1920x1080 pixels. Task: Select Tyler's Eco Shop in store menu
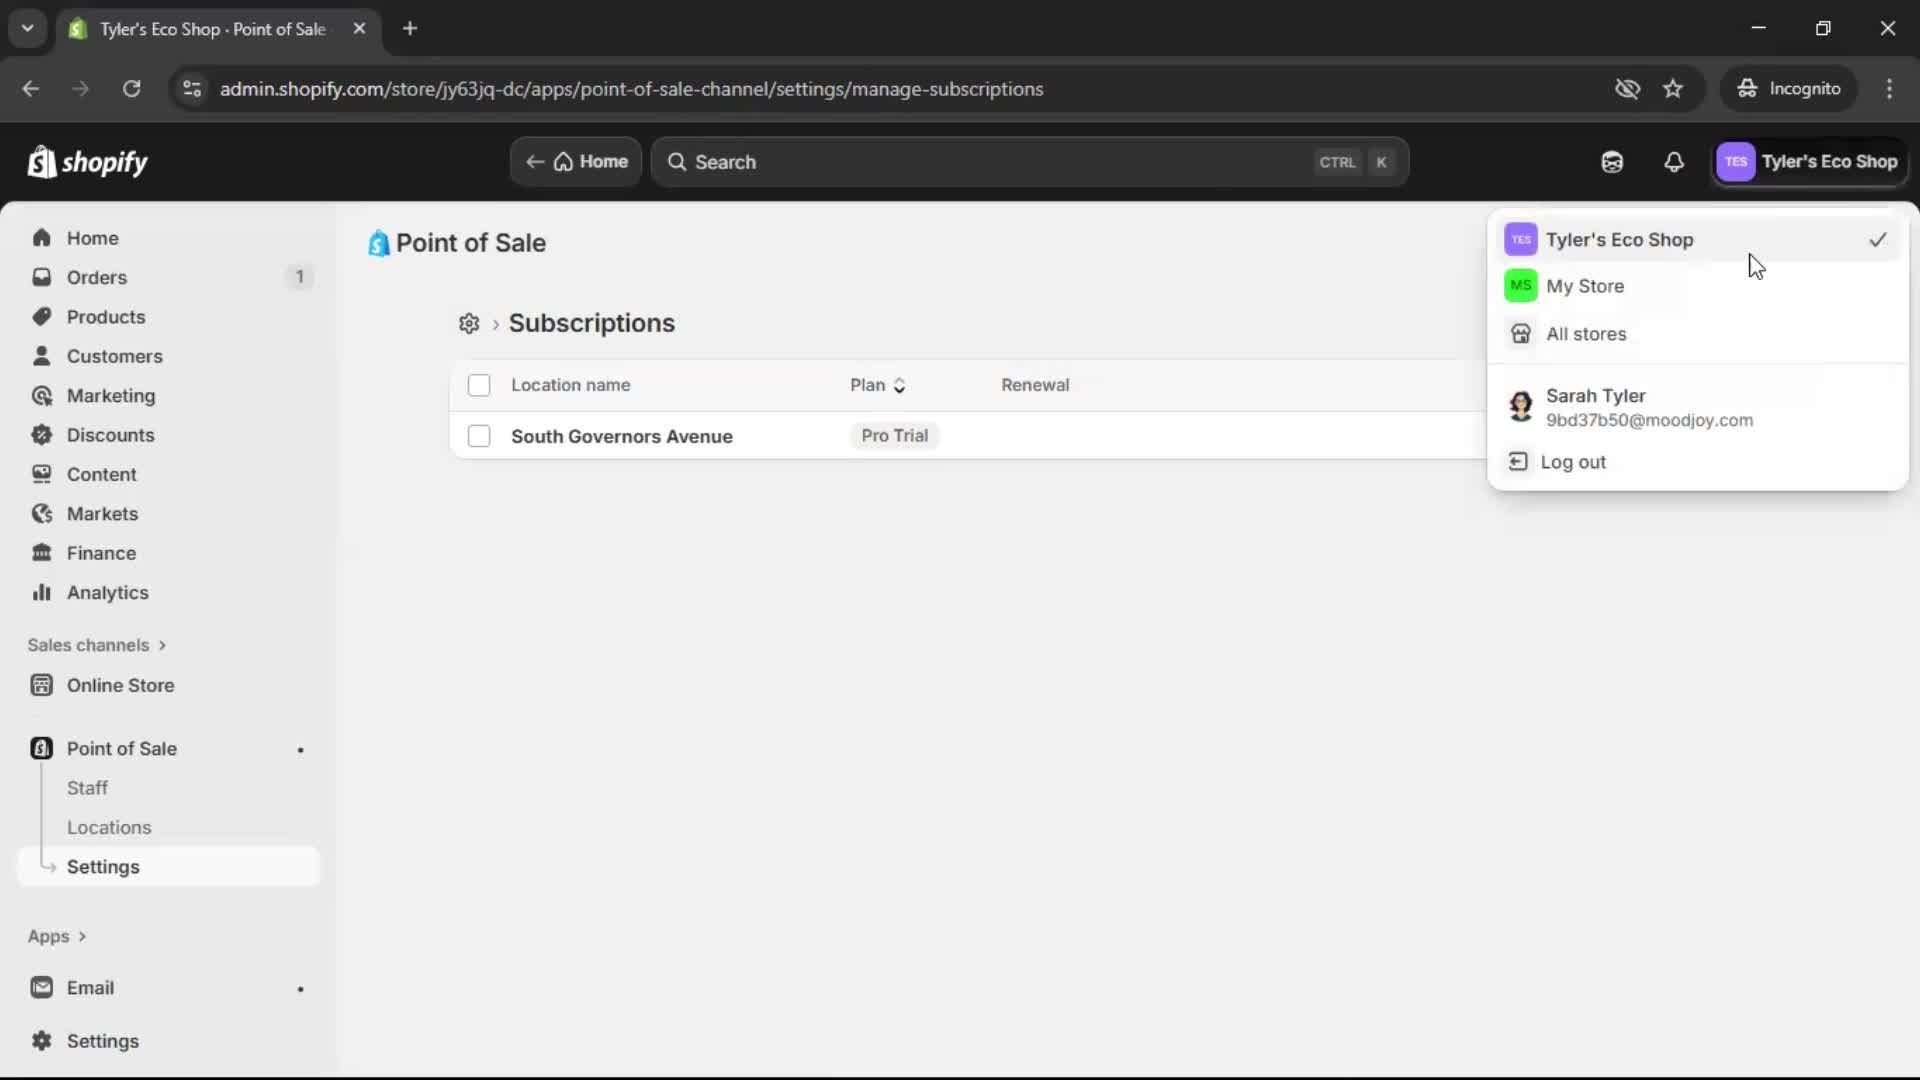[1698, 240]
